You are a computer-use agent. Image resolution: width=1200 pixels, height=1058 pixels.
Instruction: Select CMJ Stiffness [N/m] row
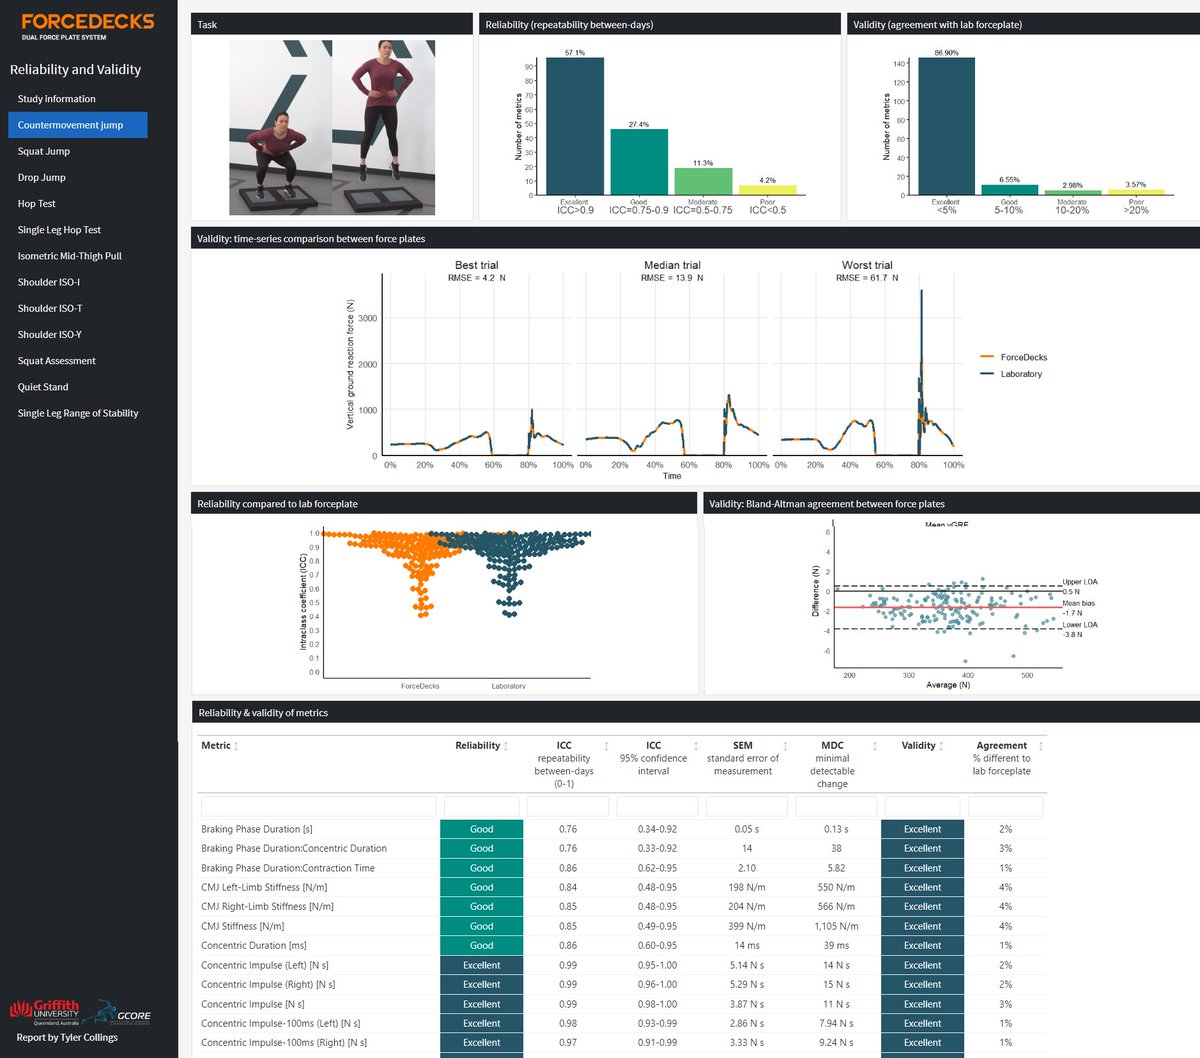click(622, 926)
